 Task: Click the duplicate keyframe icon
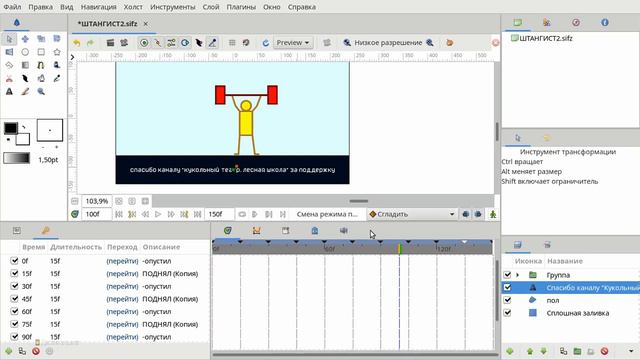click(22, 351)
